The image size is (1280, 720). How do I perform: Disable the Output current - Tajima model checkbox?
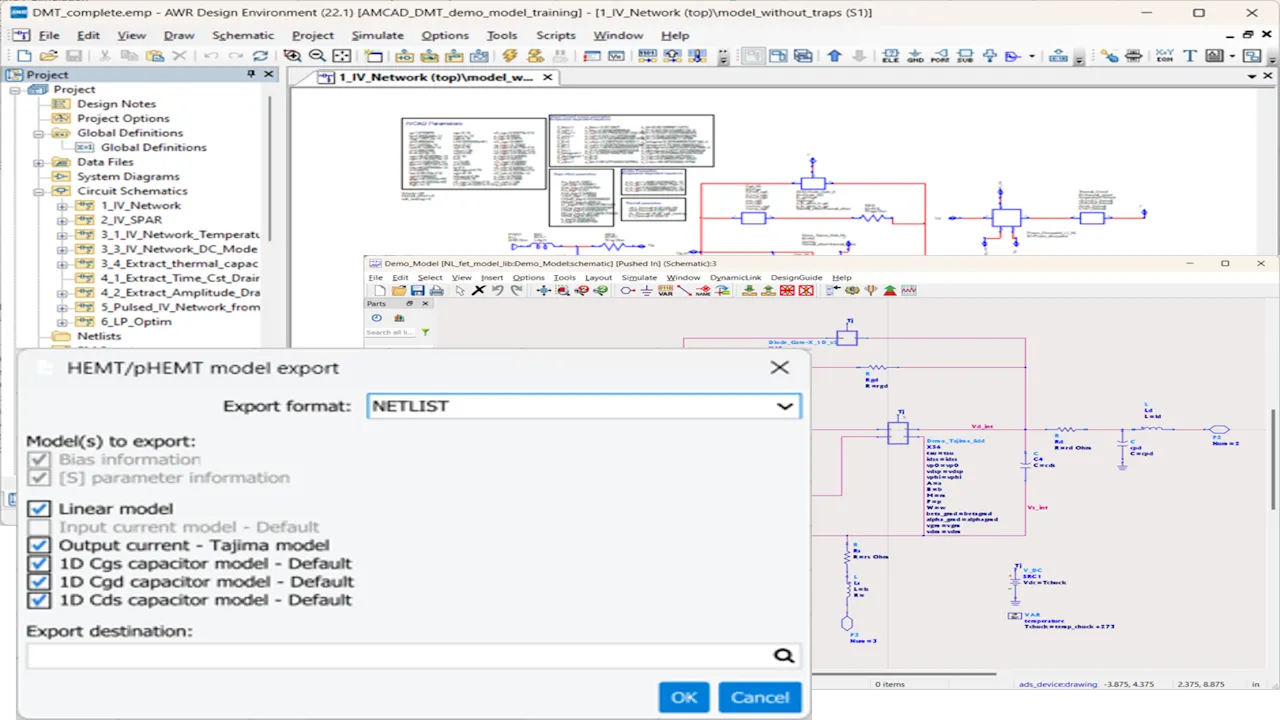39,545
